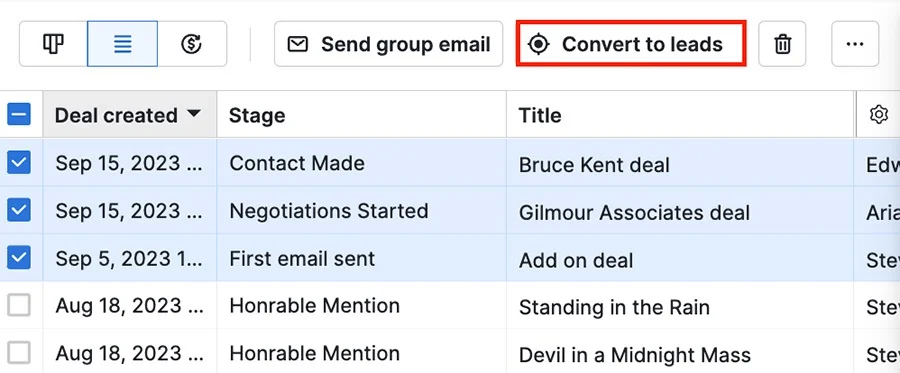Click Convert to leads button
Viewport: 900px width, 373px height.
coord(631,44)
